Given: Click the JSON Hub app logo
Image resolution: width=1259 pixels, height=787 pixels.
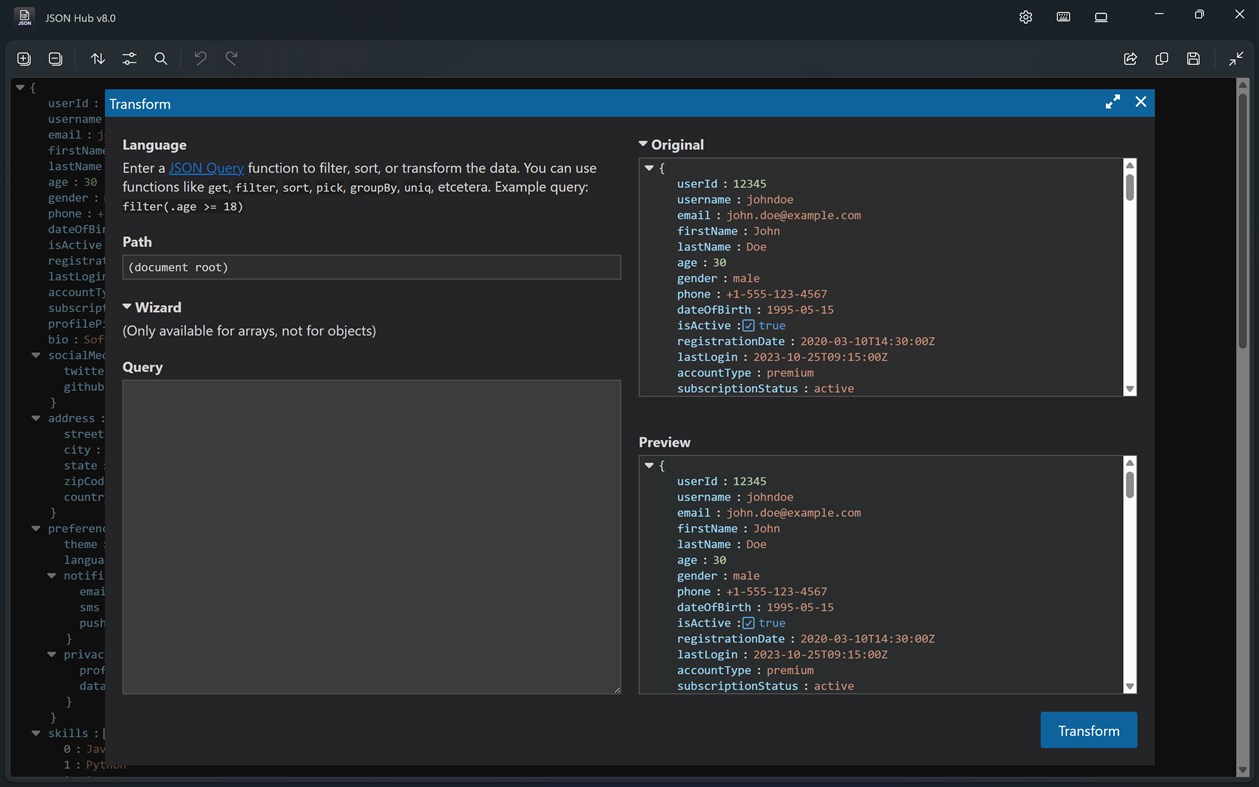Looking at the screenshot, I should (25, 17).
